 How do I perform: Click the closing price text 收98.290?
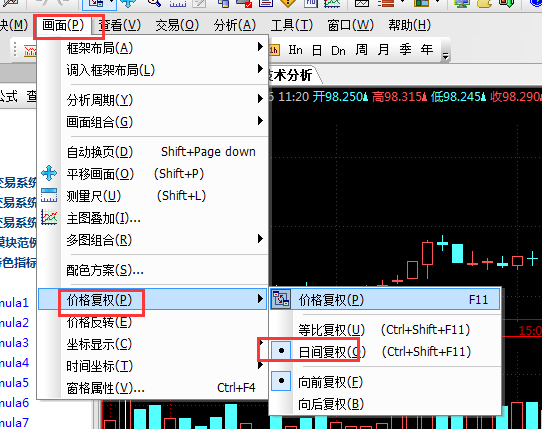pos(516,96)
